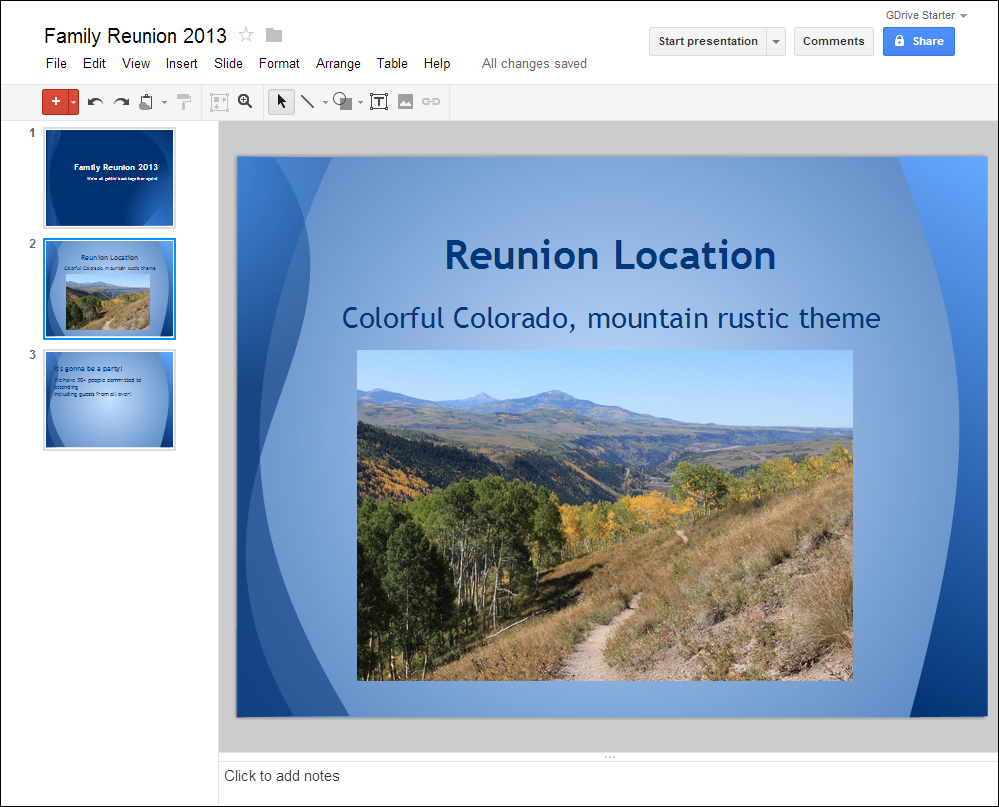This screenshot has height=807, width=999.
Task: Open the Arrange menu
Action: coord(338,63)
